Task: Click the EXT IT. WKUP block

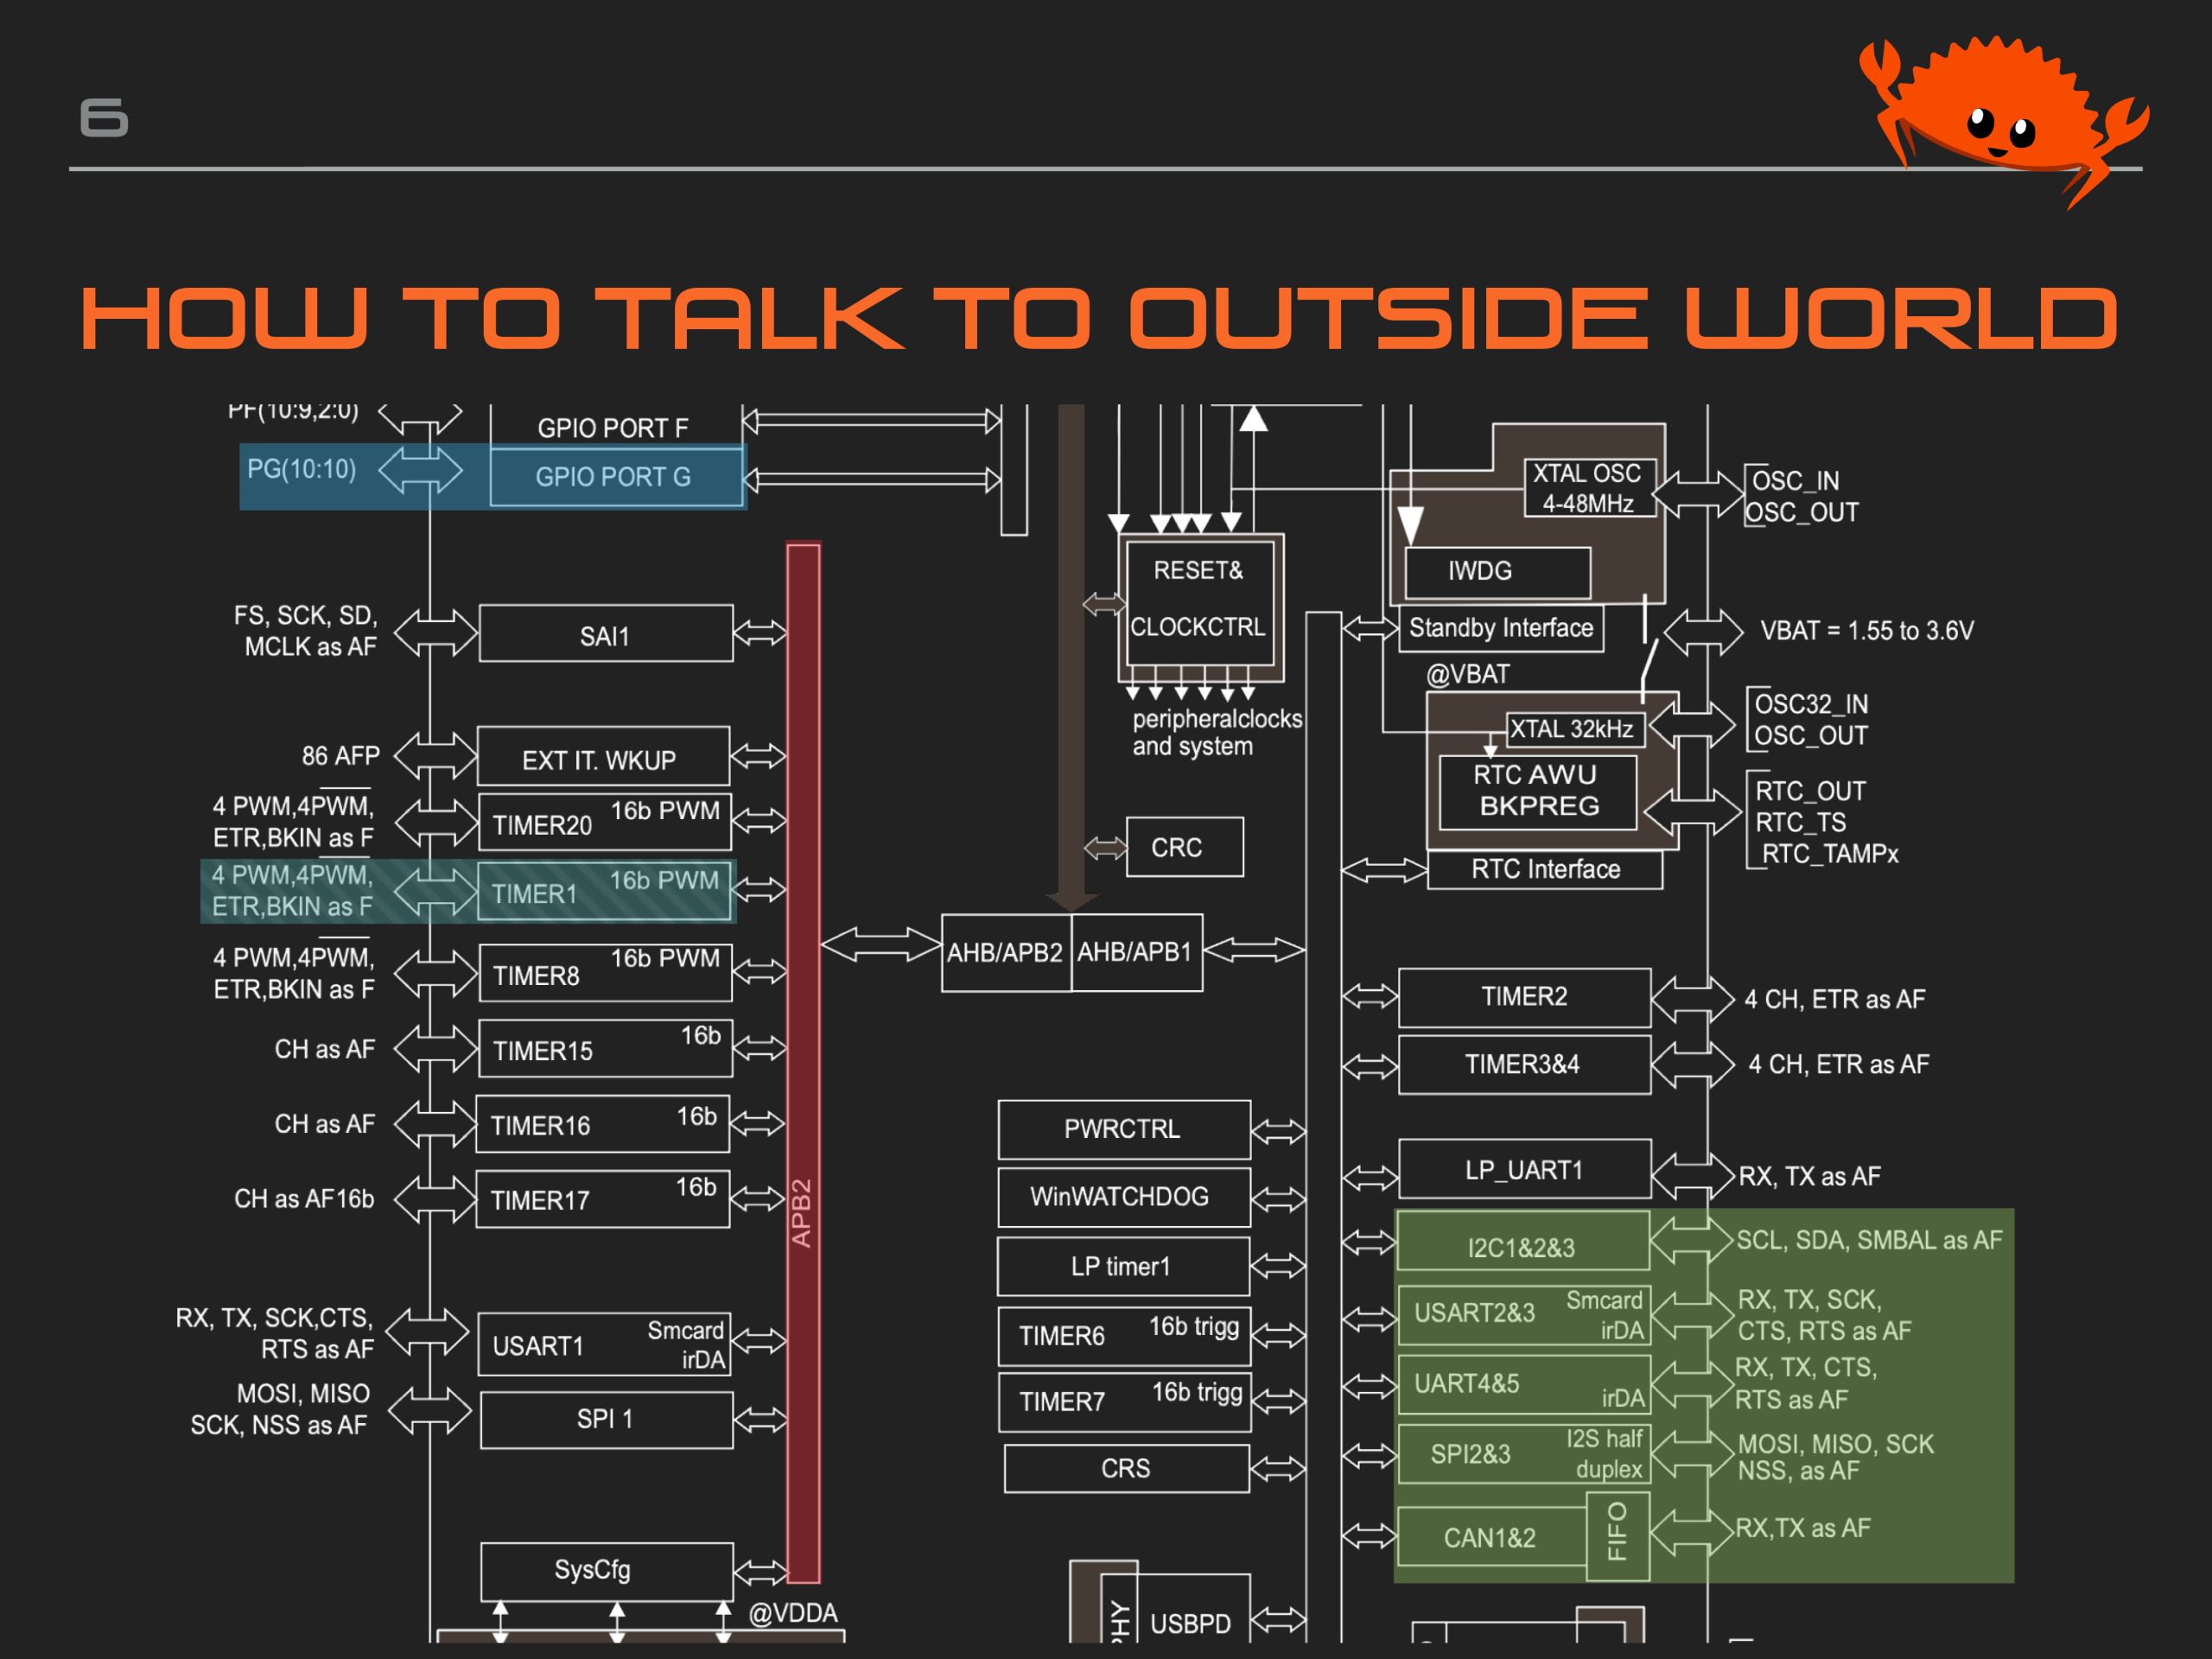Action: click(603, 757)
